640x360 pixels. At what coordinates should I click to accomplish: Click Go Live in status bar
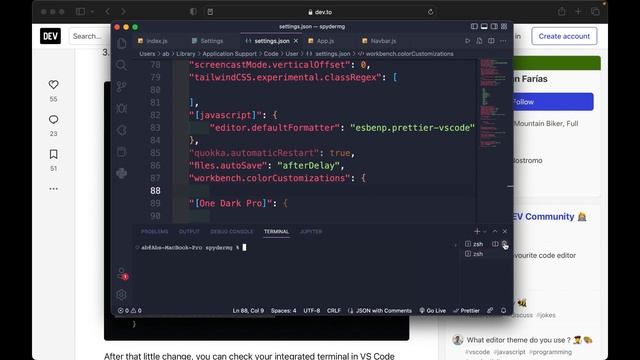[433, 311]
